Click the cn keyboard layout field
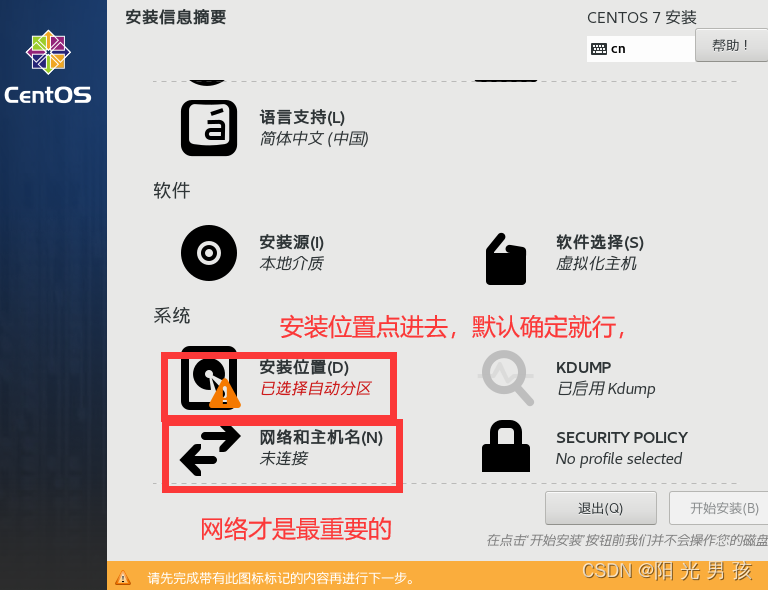 coord(641,49)
